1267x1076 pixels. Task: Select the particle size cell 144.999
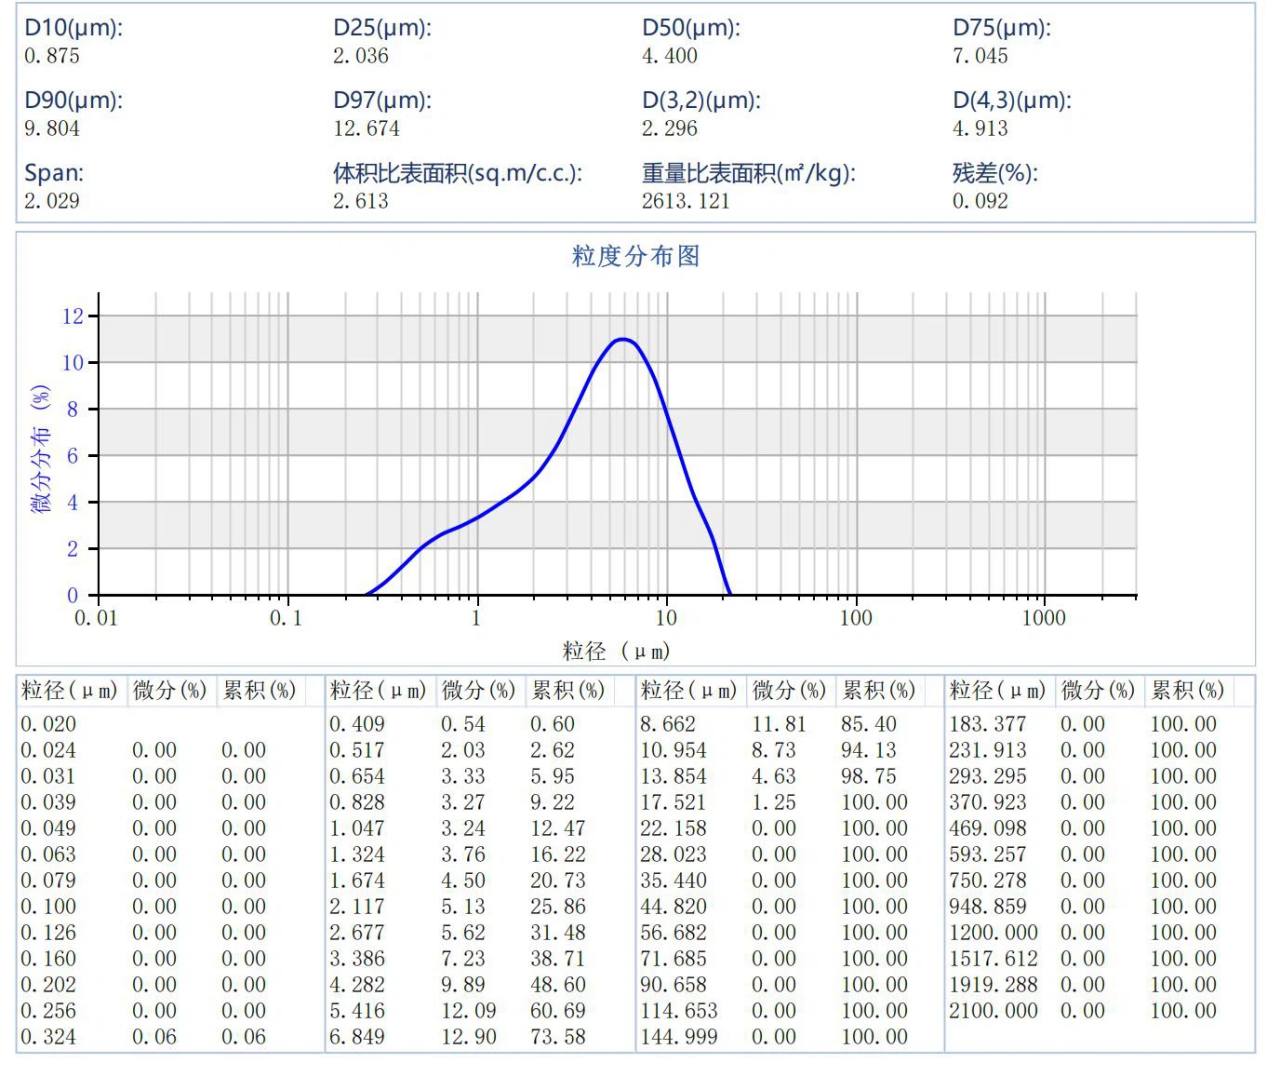[679, 1037]
